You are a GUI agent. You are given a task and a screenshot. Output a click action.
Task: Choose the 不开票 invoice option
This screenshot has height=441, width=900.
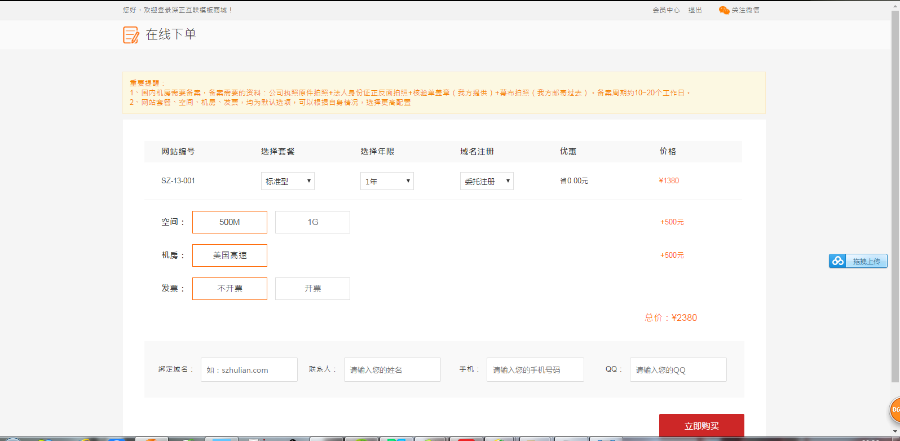coord(230,288)
